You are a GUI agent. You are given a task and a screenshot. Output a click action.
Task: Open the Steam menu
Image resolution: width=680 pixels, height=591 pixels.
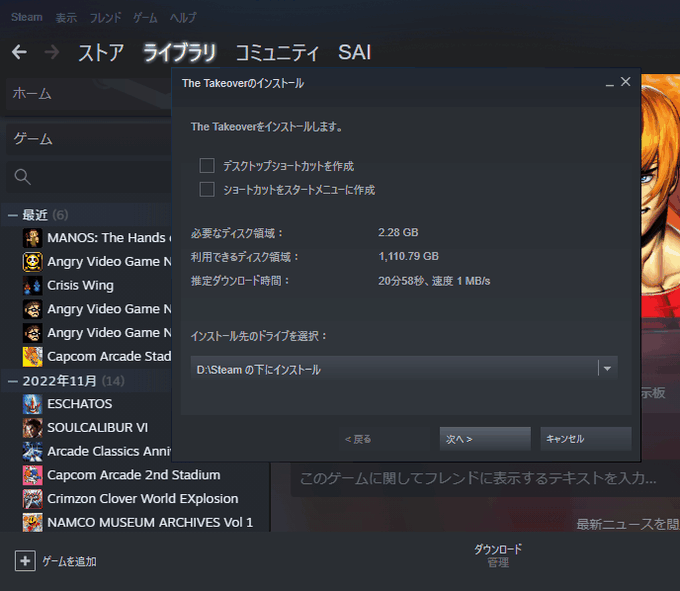coord(27,17)
